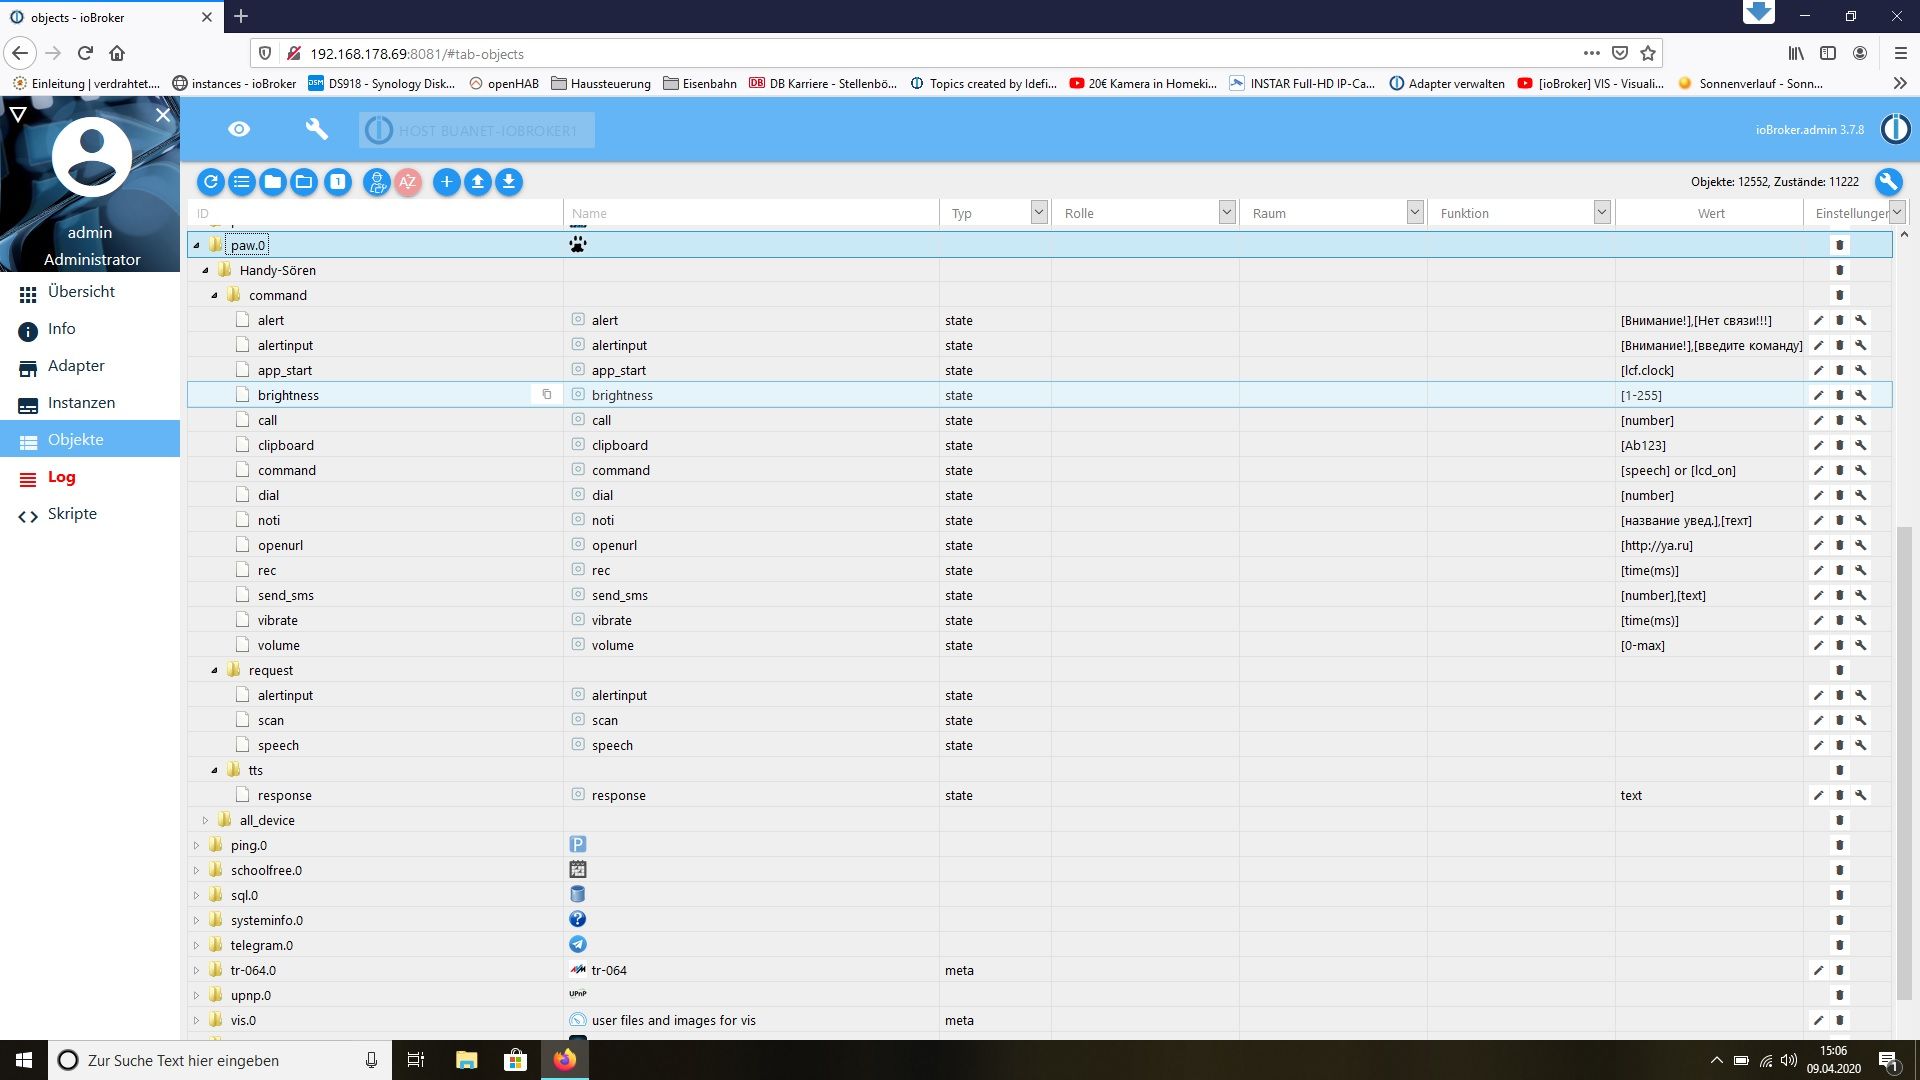Click the add new object plus button
1920x1080 pixels.
pos(446,182)
